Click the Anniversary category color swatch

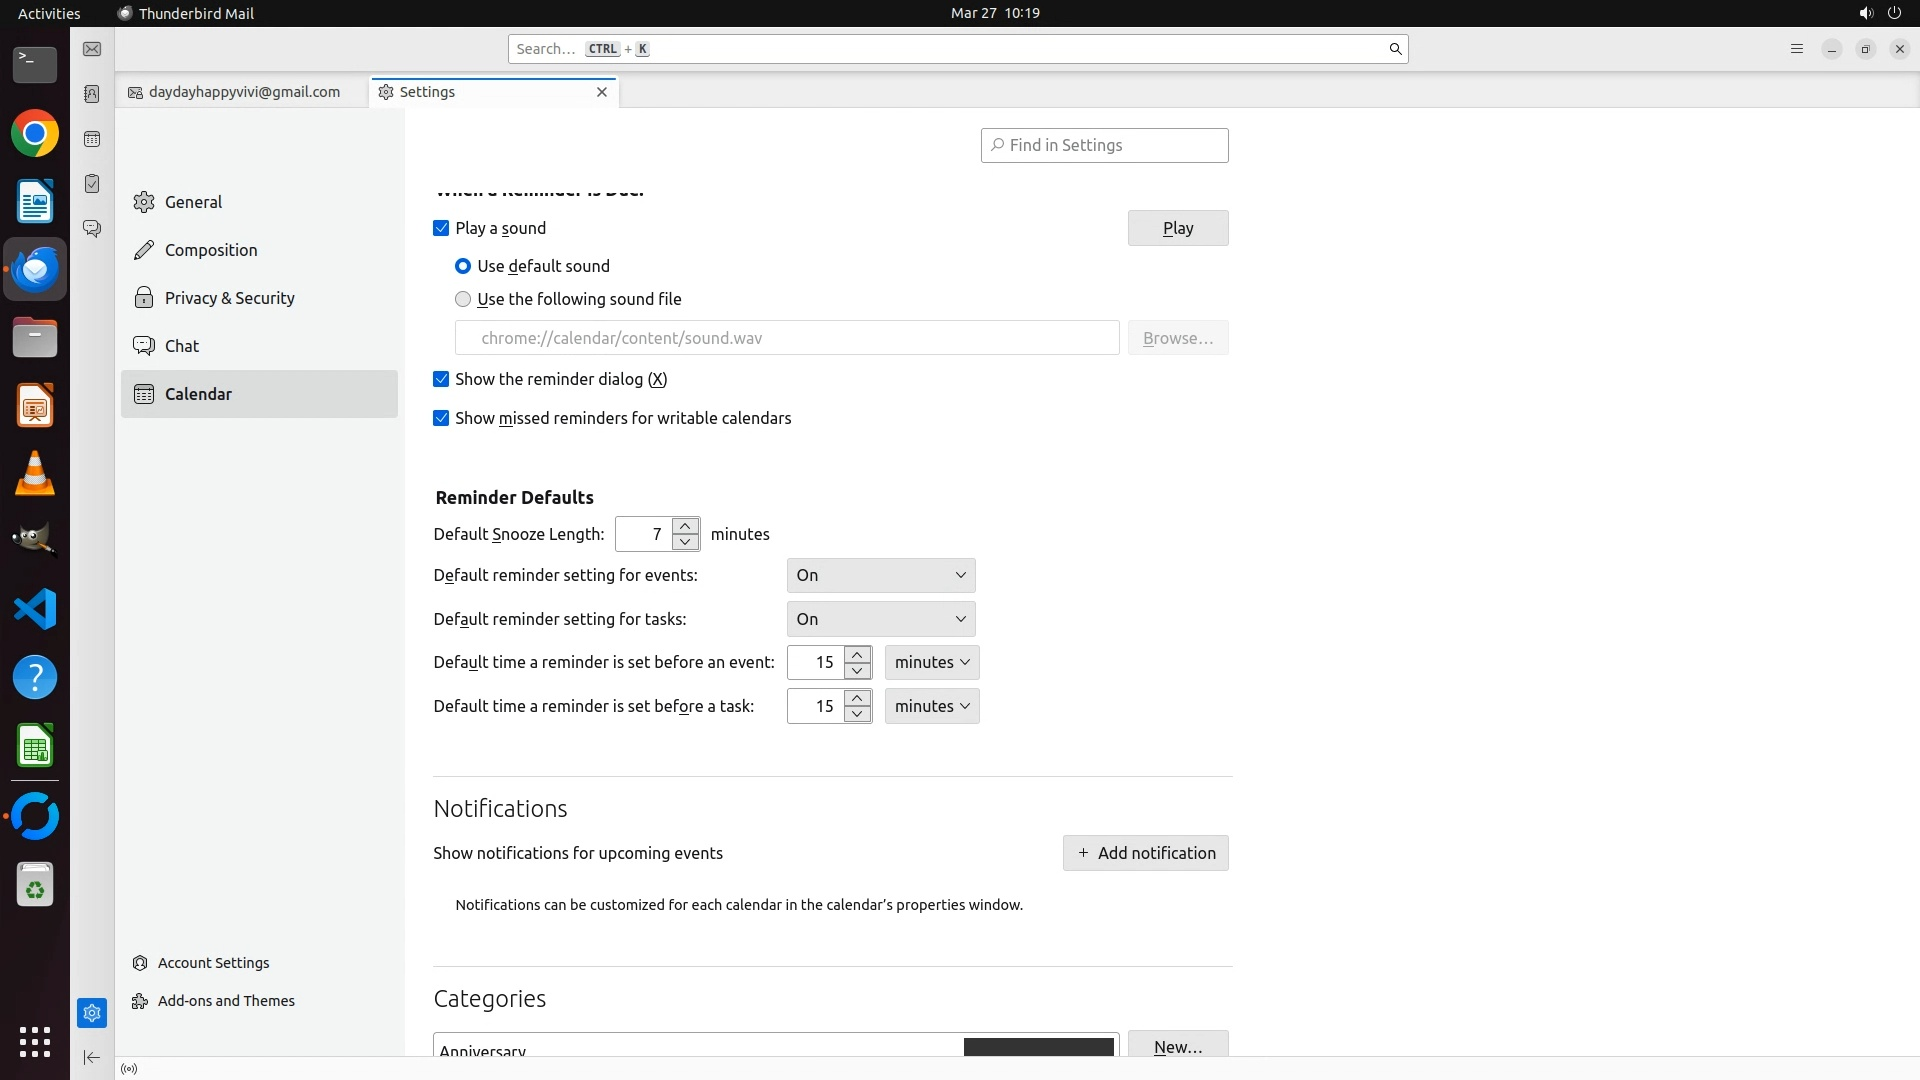tap(1038, 1047)
